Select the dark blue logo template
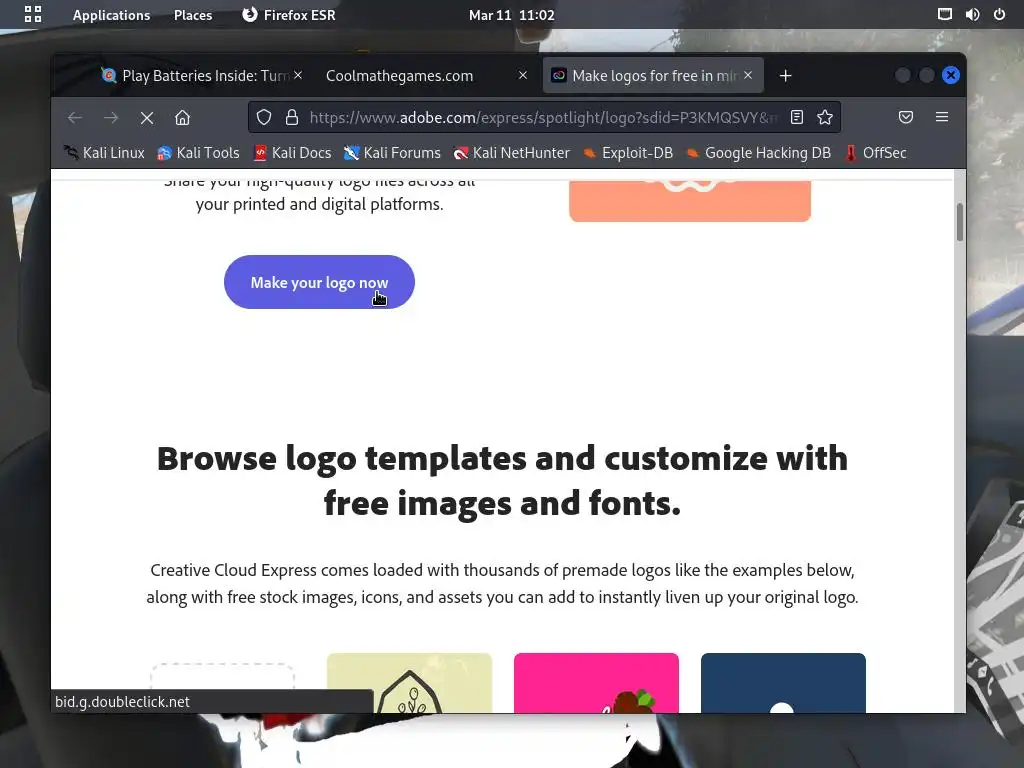This screenshot has height=768, width=1024. tap(783, 683)
